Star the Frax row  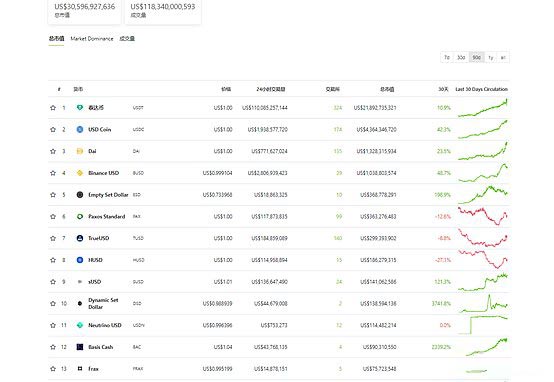point(53,369)
